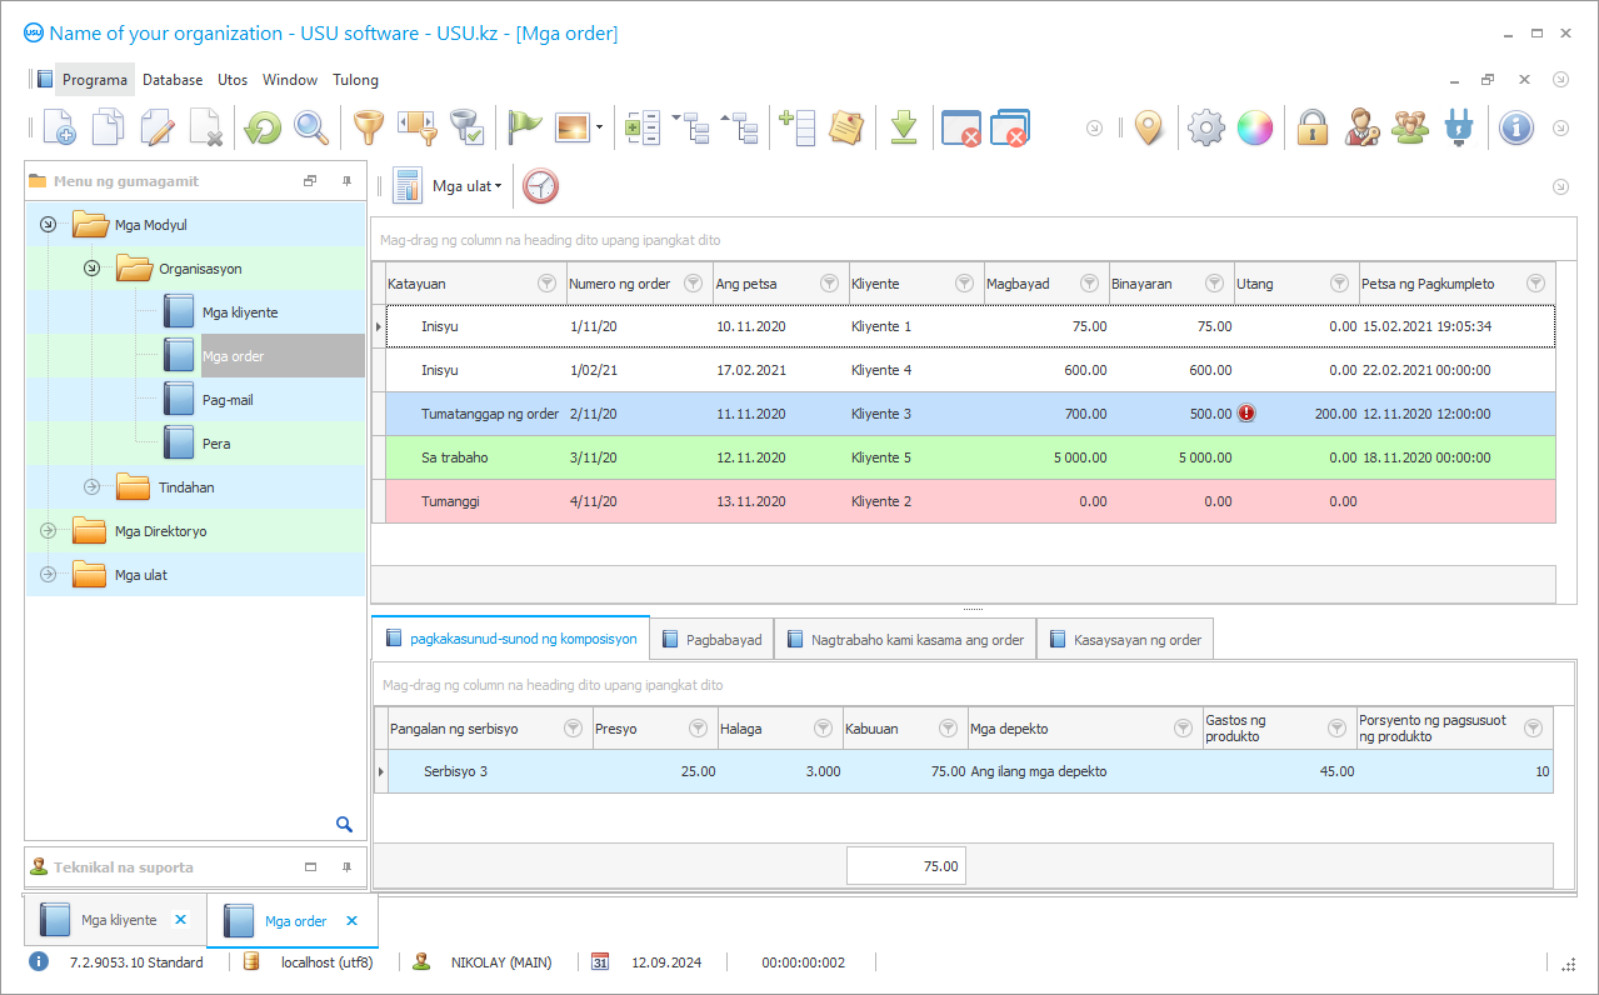Open the Tulong menu
Image resolution: width=1599 pixels, height=995 pixels.
pyautogui.click(x=355, y=80)
